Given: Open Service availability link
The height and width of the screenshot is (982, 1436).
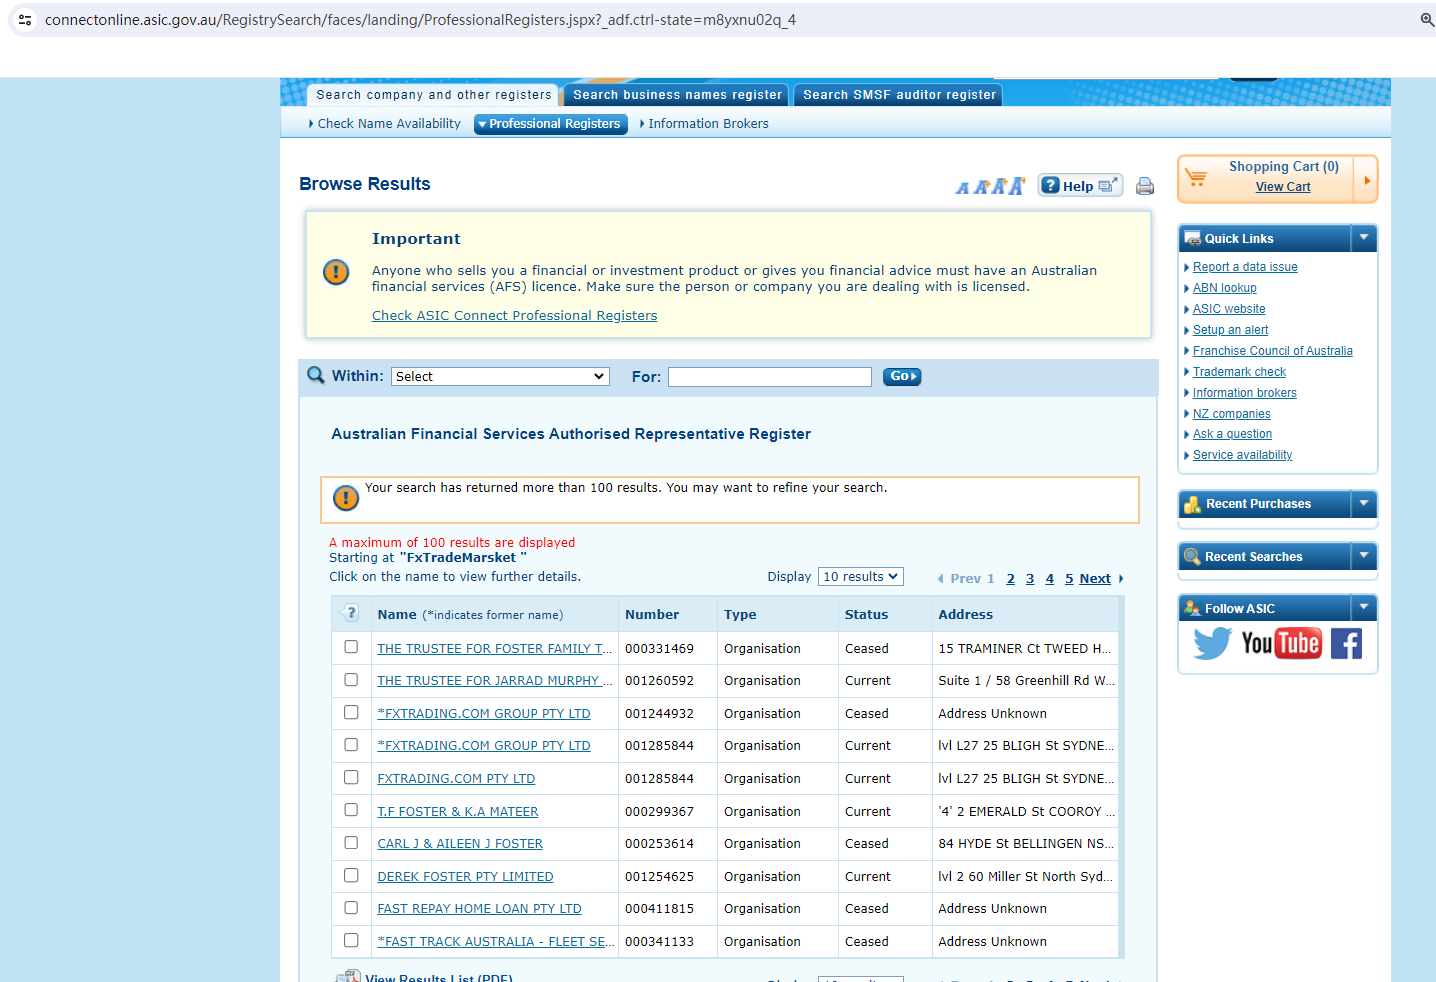Looking at the screenshot, I should coord(1243,455).
